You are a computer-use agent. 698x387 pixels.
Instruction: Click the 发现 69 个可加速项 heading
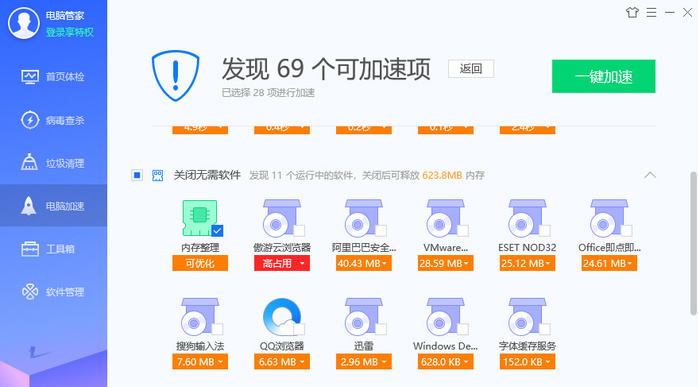click(x=326, y=69)
